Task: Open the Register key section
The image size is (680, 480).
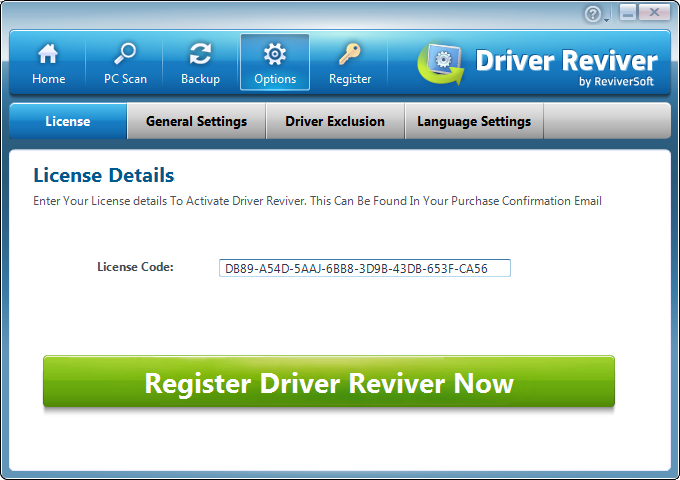Action: pyautogui.click(x=350, y=63)
